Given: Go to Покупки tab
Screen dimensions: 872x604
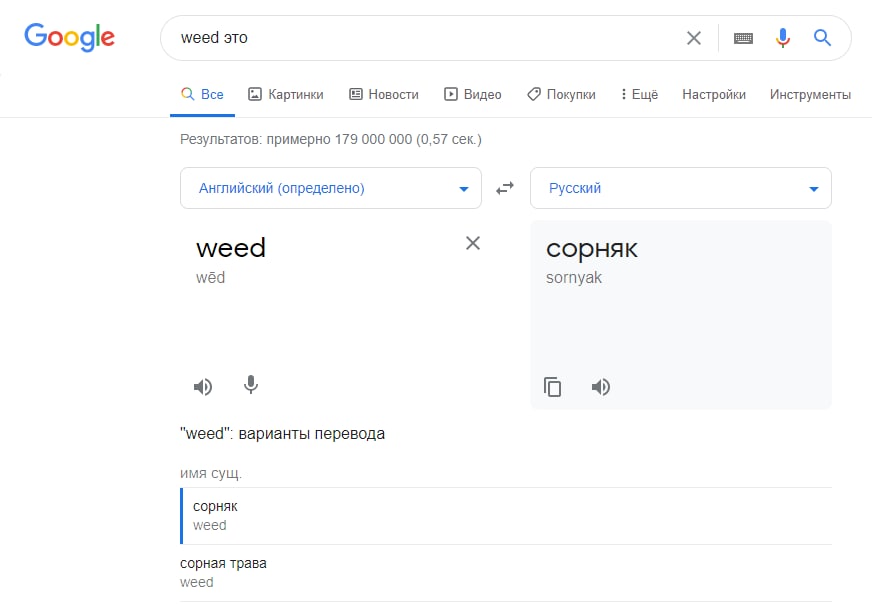Looking at the screenshot, I should (x=561, y=95).
